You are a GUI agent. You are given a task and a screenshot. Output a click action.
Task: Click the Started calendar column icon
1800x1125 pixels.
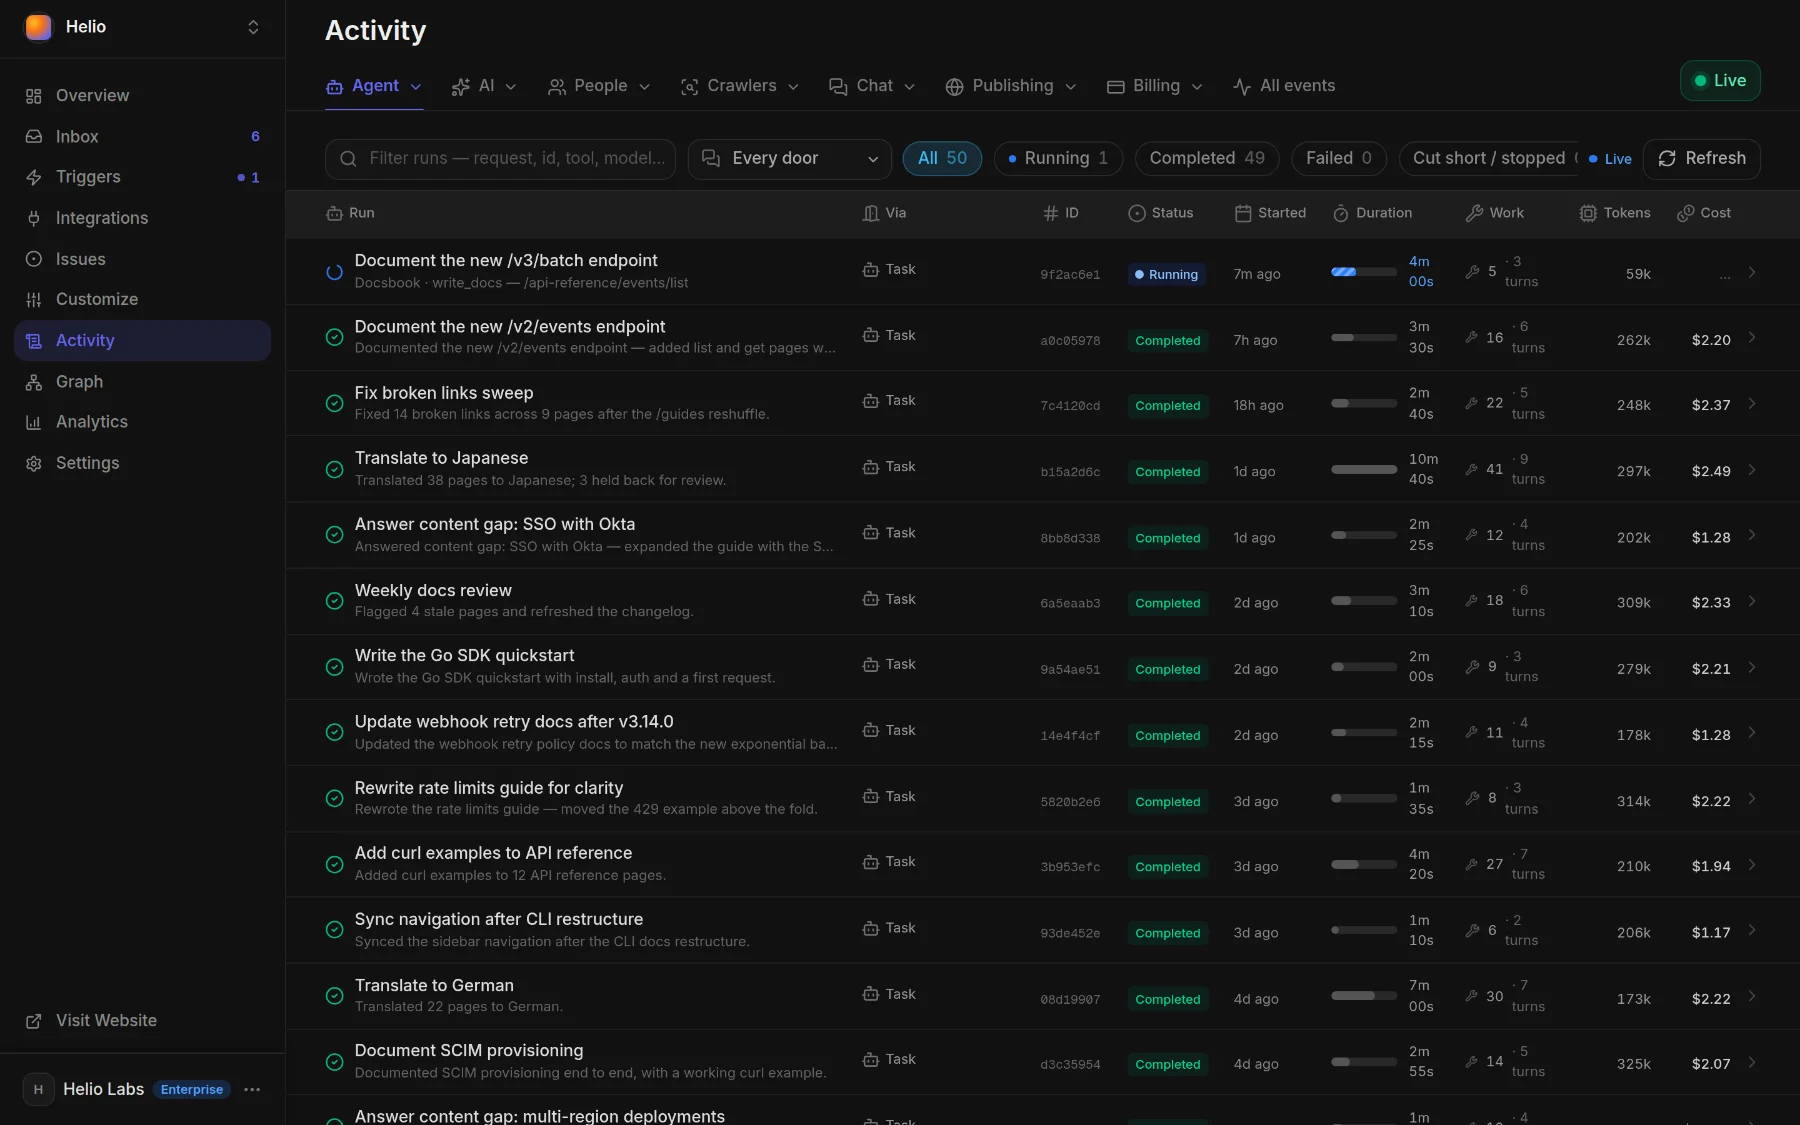click(1243, 213)
